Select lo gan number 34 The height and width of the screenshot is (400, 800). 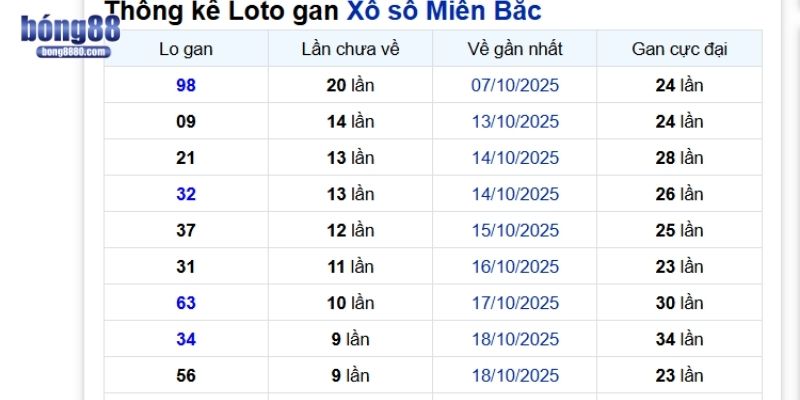[x=186, y=339]
